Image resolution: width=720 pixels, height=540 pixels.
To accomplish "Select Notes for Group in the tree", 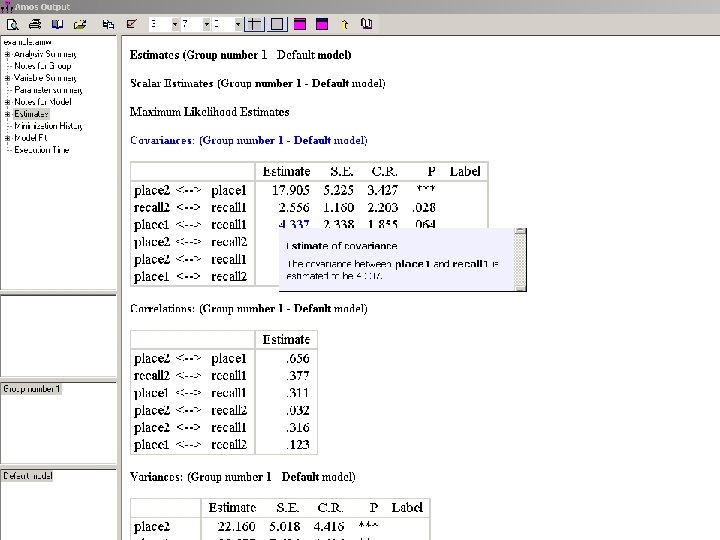I will click(x=43, y=66).
